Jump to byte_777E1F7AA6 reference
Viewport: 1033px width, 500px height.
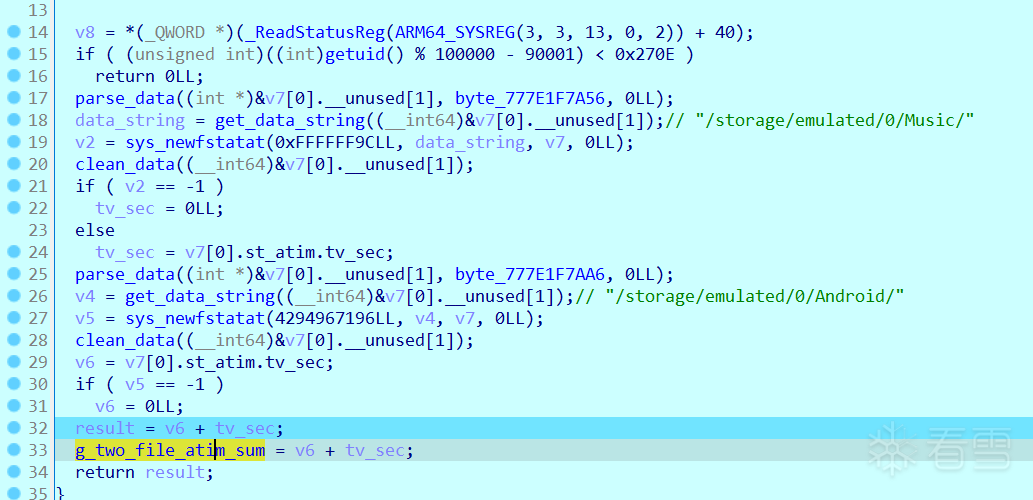[x=539, y=274]
